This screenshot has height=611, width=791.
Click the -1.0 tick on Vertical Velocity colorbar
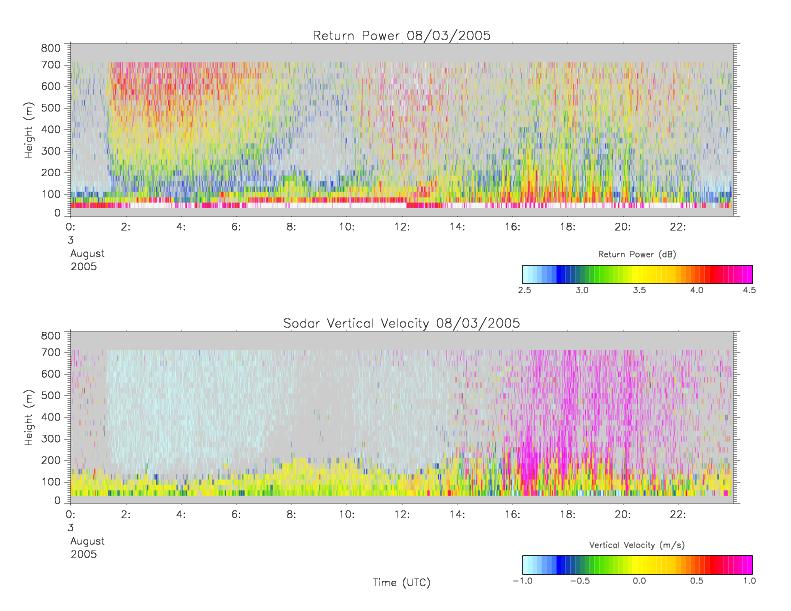(523, 581)
